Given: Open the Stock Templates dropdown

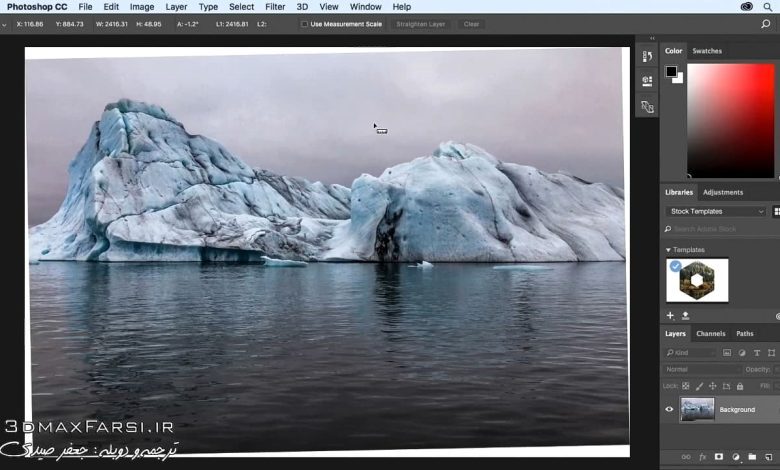Looking at the screenshot, I should [716, 212].
